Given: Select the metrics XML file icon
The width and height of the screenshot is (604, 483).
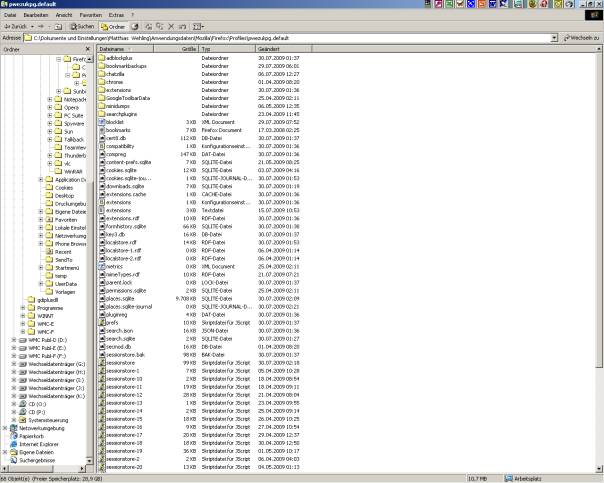Looking at the screenshot, I should [102, 266].
